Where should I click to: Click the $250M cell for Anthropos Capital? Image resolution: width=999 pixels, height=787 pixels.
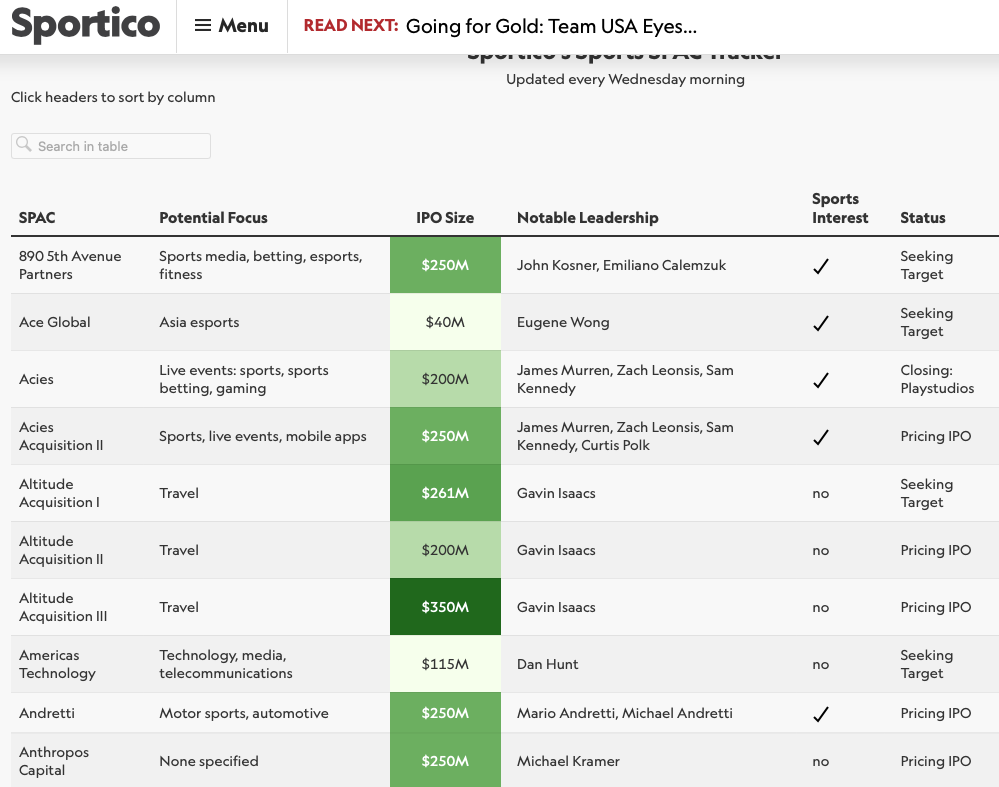[x=445, y=760]
